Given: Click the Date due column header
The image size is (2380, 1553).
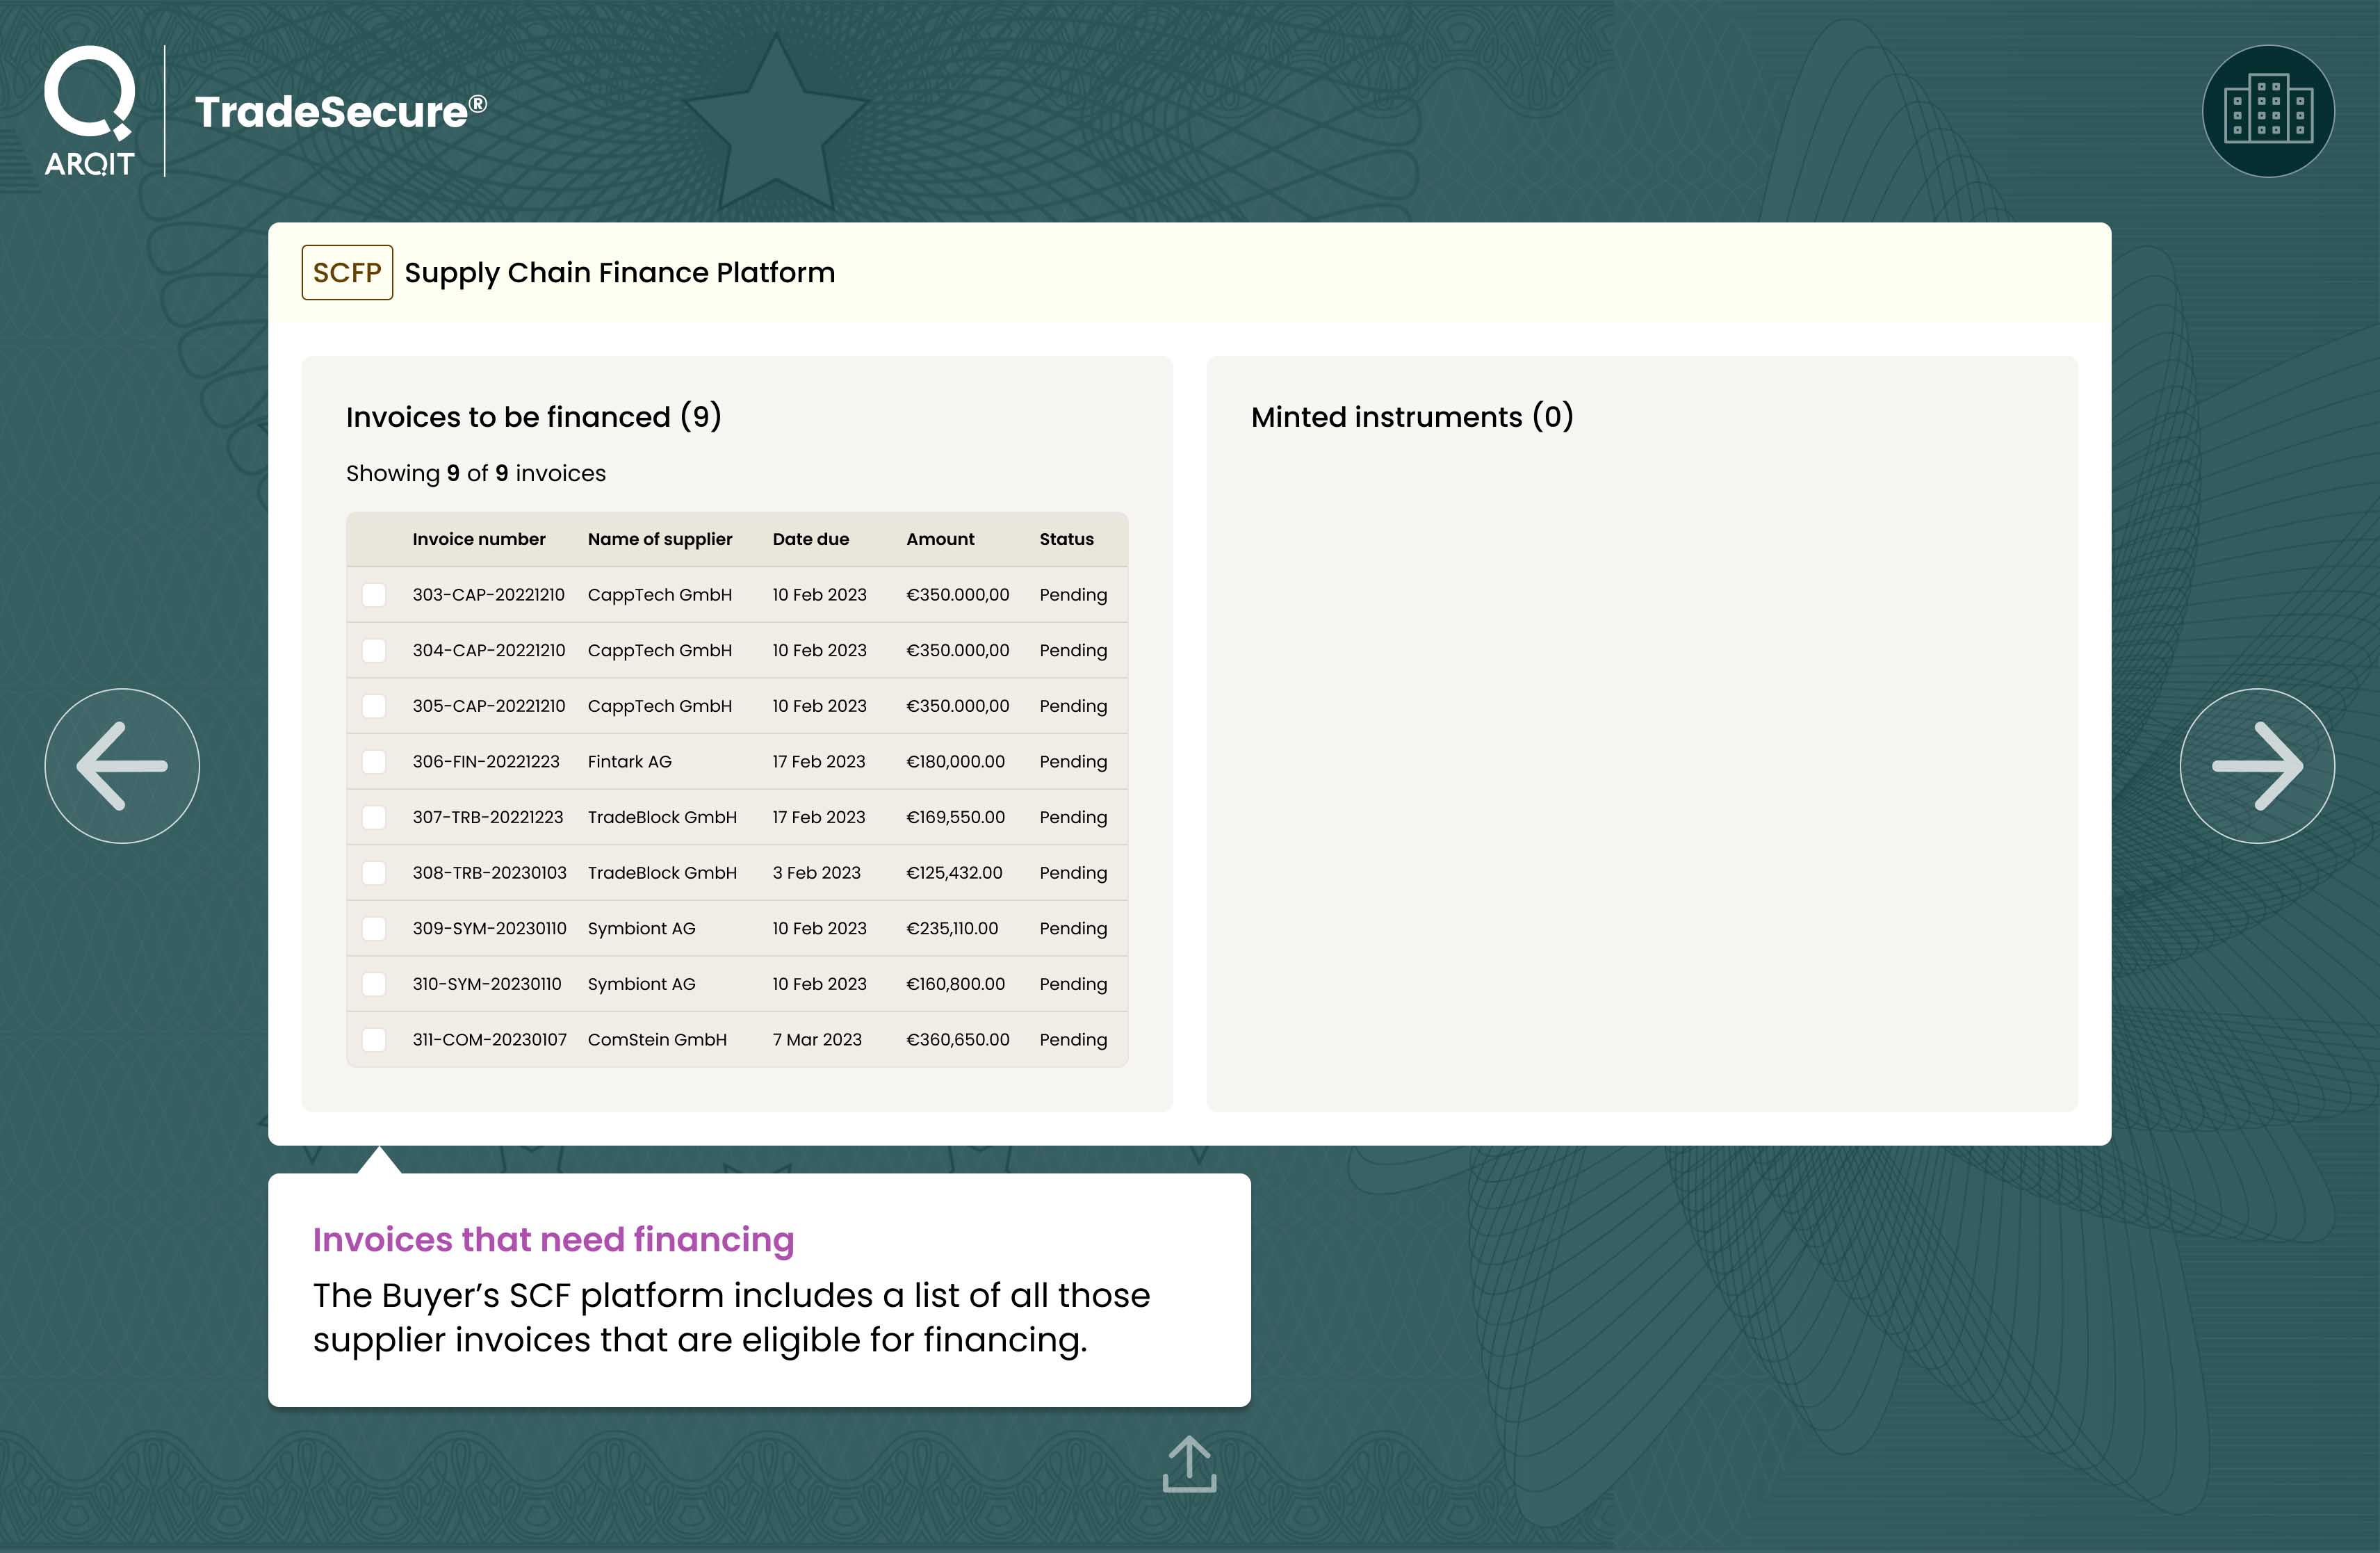Looking at the screenshot, I should tap(810, 539).
